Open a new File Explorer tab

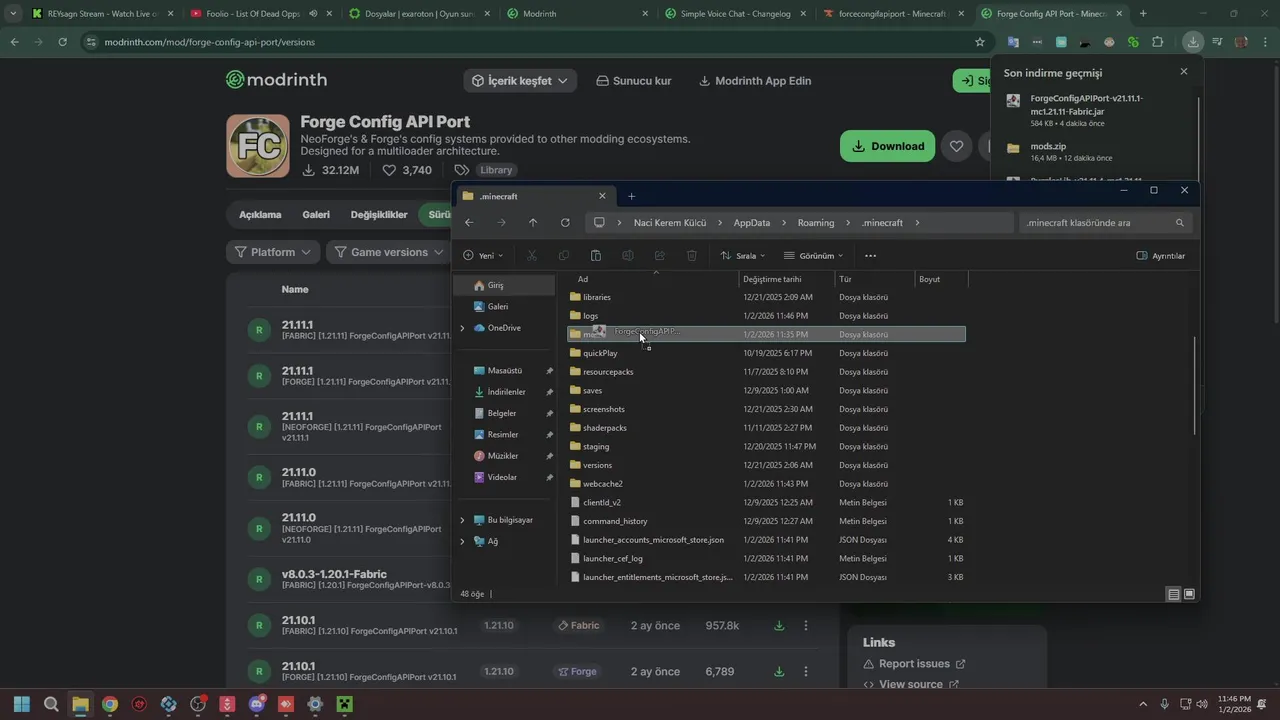pyautogui.click(x=631, y=196)
